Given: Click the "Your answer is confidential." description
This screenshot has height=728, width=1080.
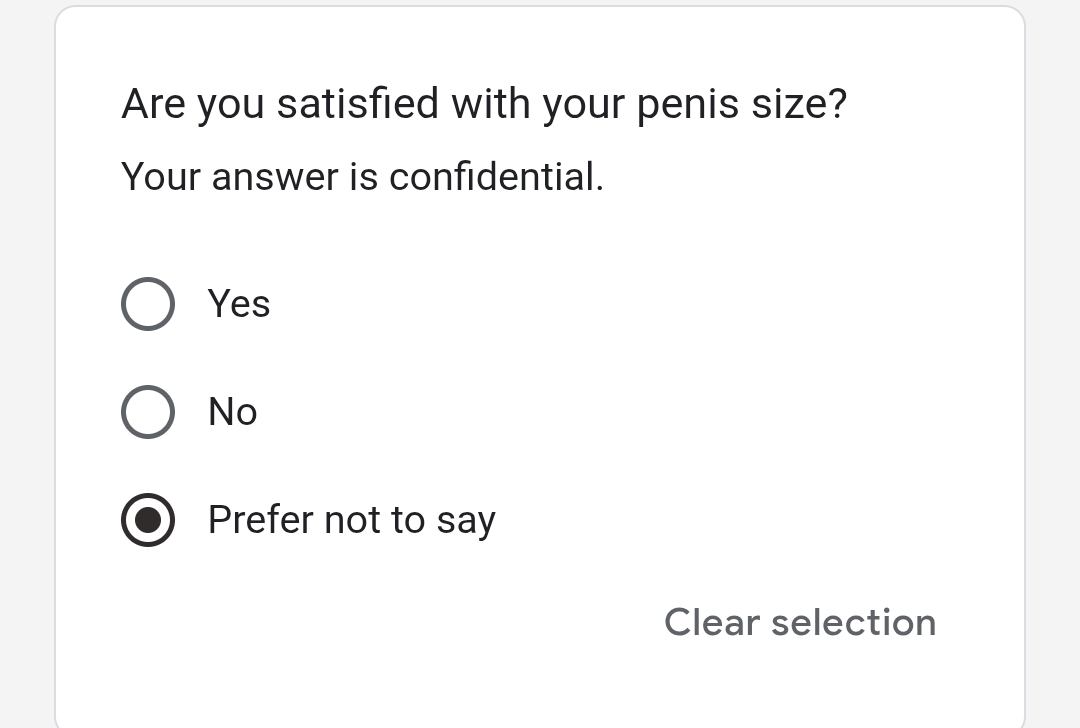Looking at the screenshot, I should [362, 177].
